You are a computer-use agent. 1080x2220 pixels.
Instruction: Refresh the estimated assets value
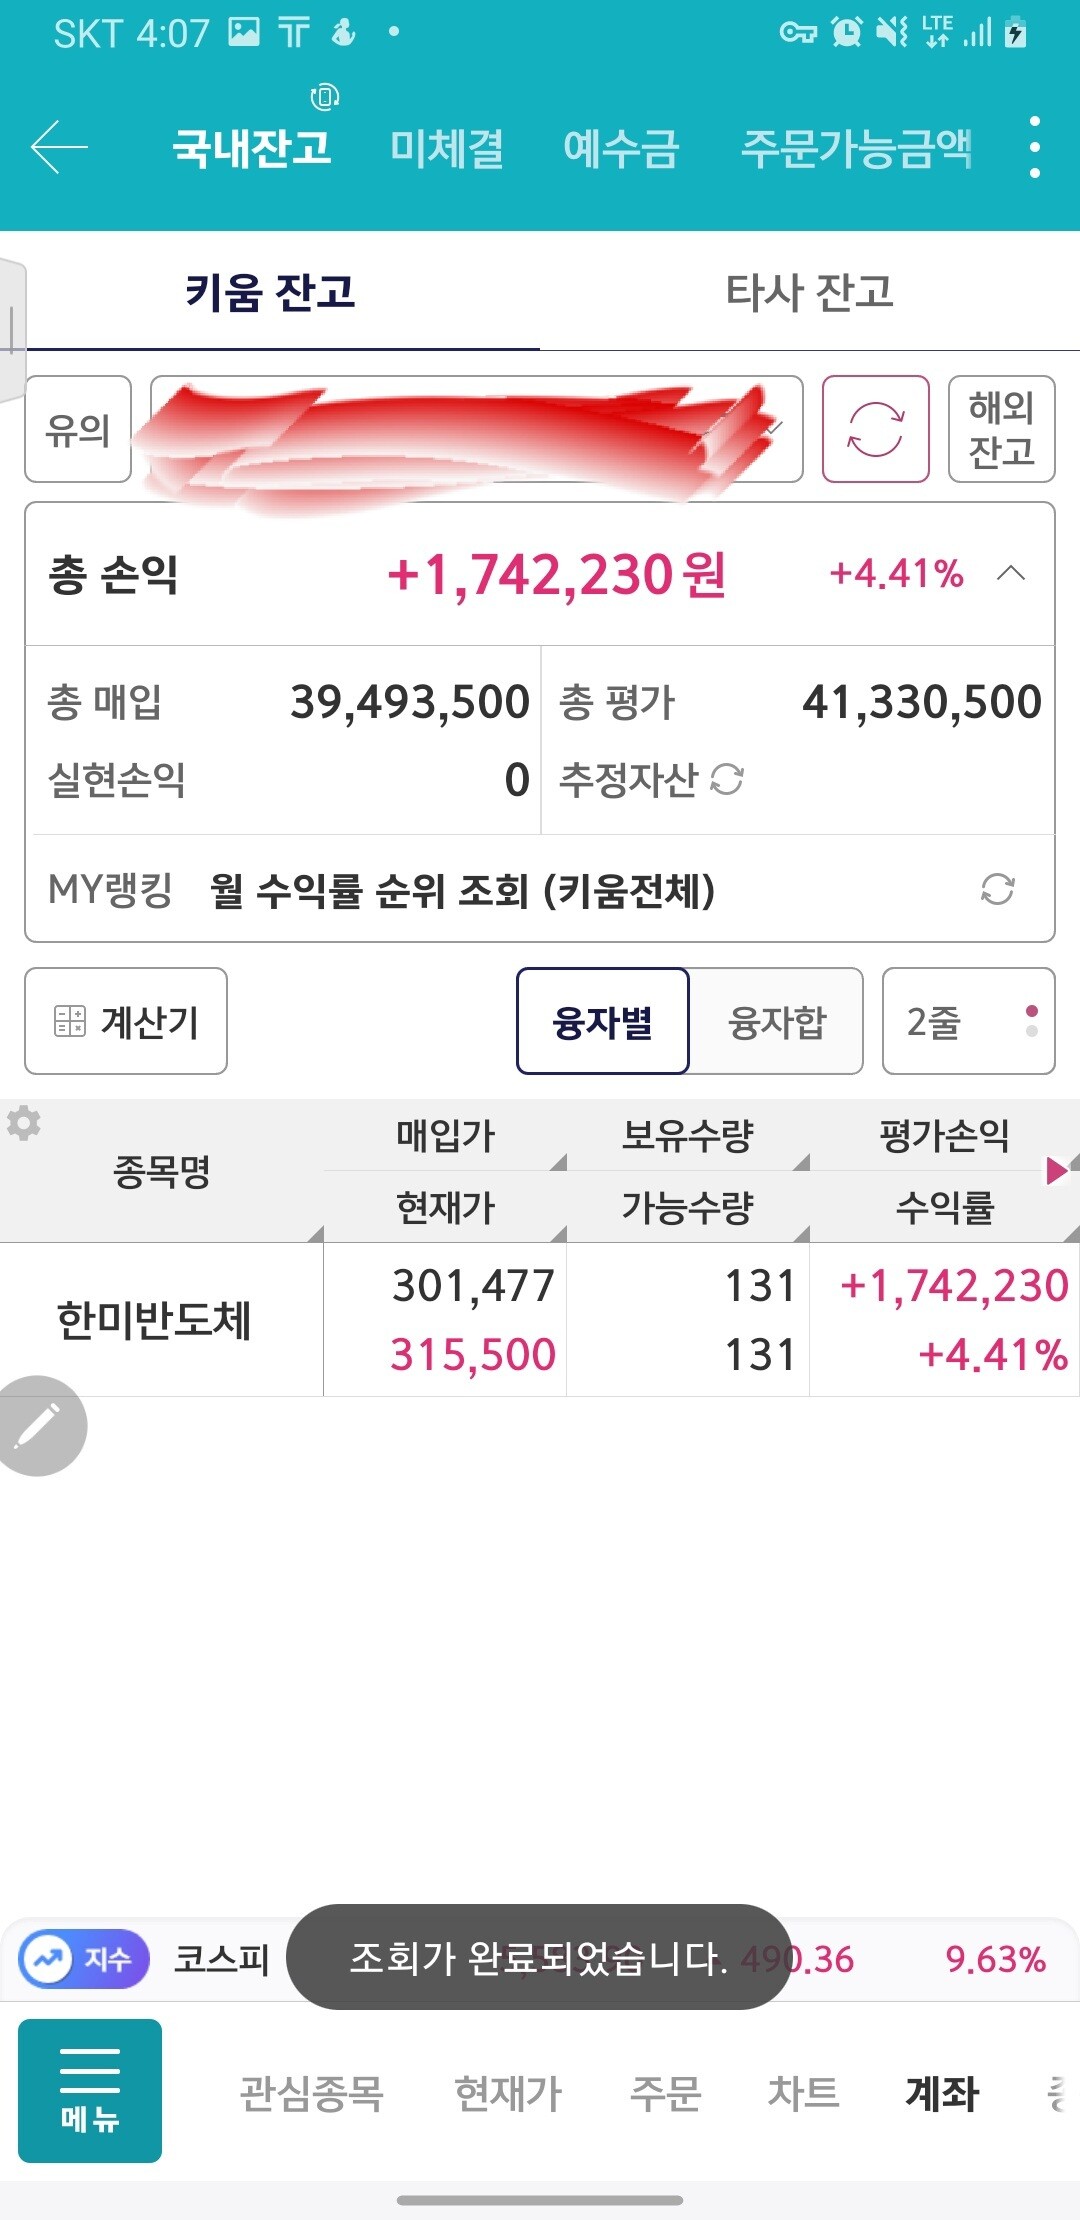coord(727,780)
